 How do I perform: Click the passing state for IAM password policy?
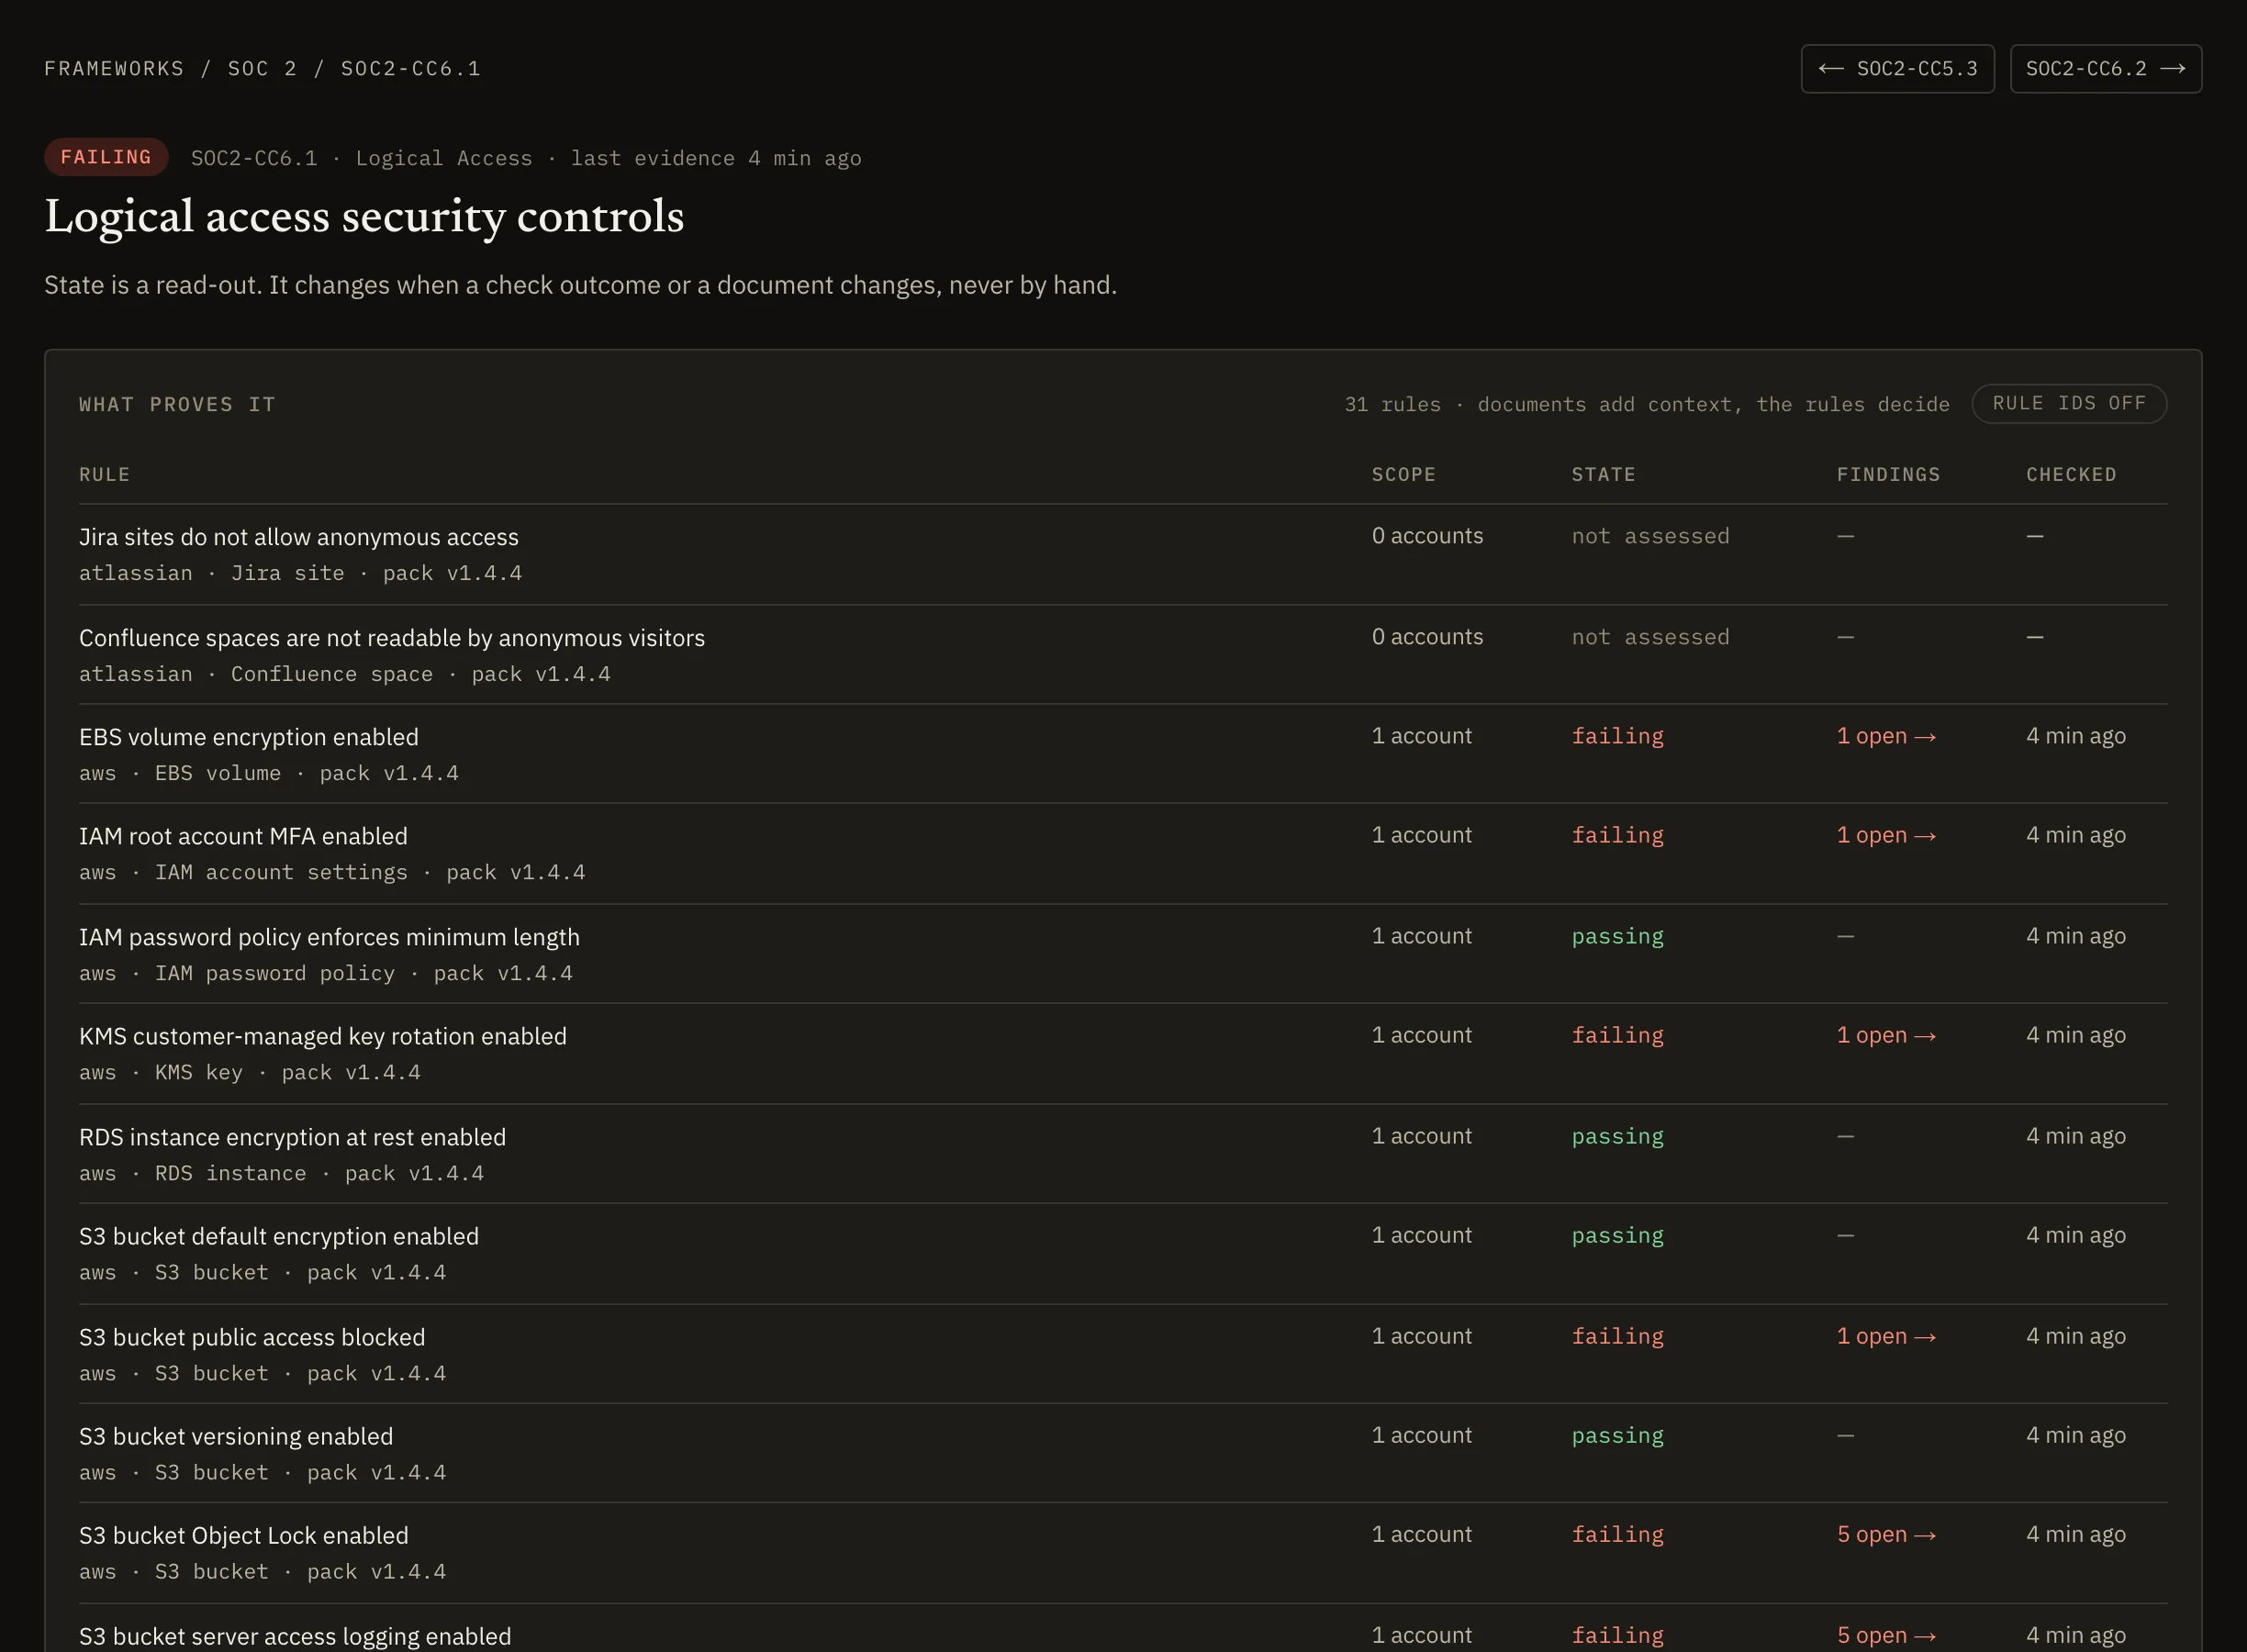tap(1617, 936)
